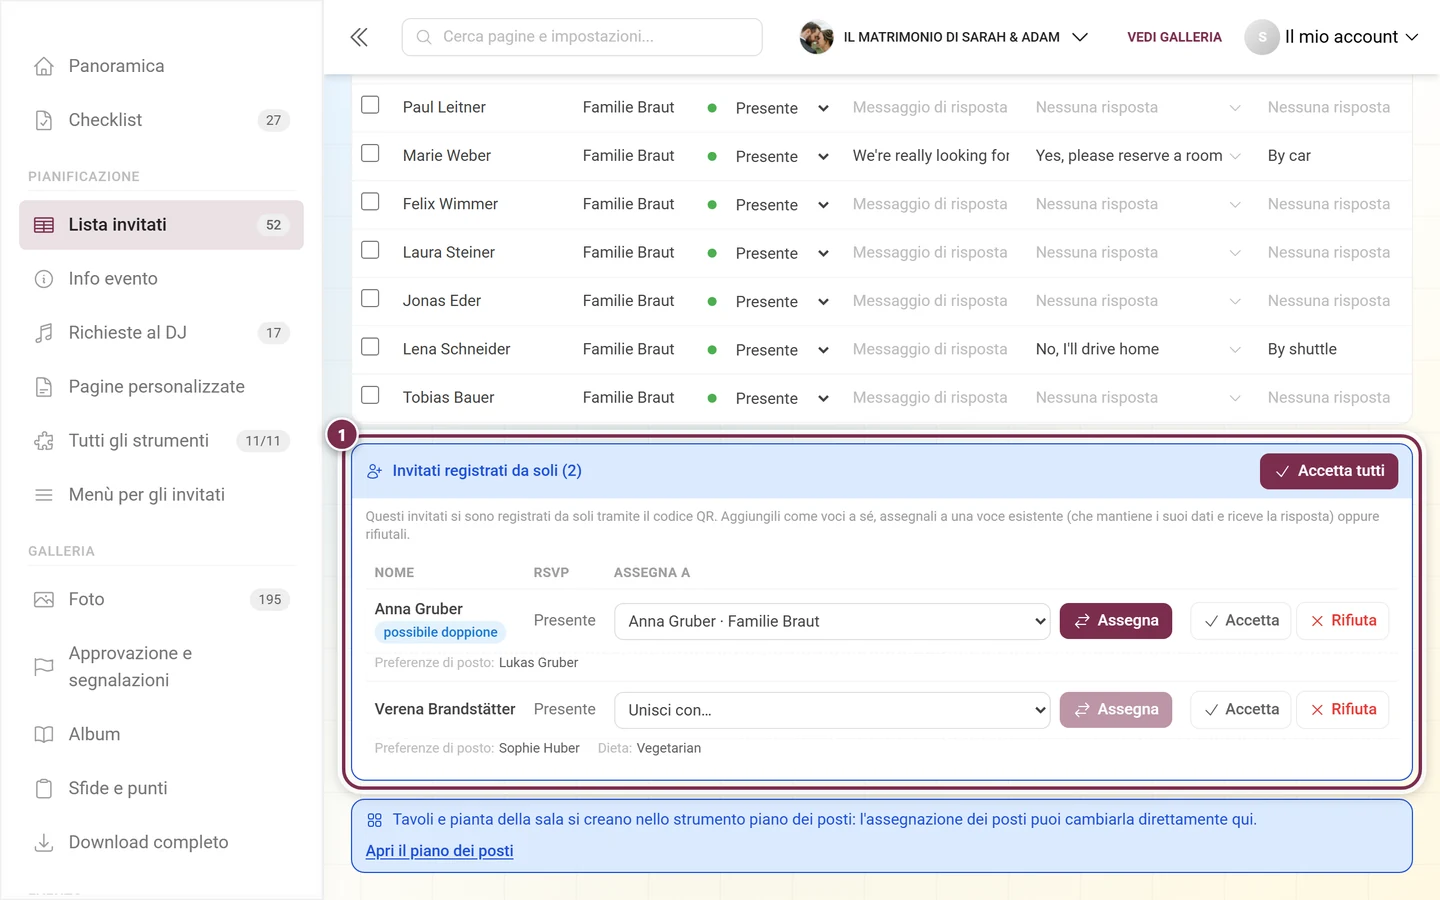Open Lista invitati in sidebar

coord(161,225)
